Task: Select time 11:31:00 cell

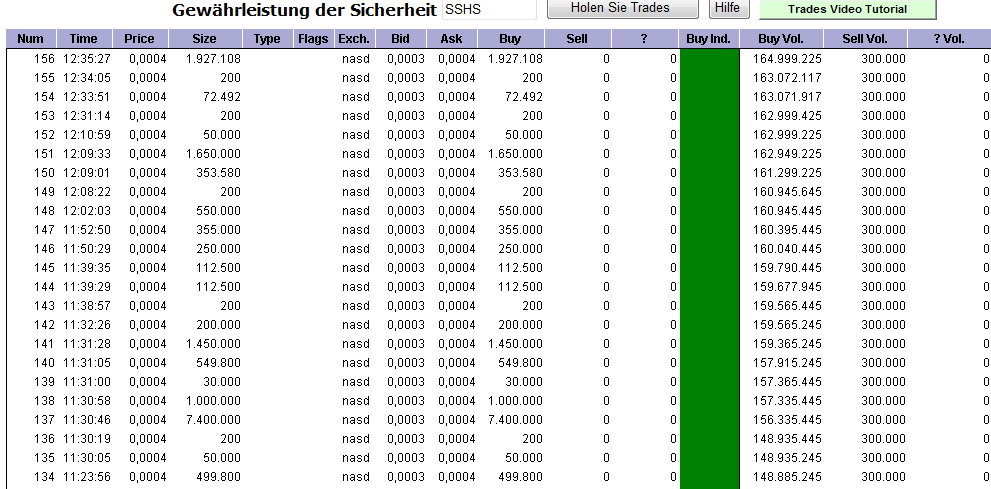Action: click(x=87, y=382)
